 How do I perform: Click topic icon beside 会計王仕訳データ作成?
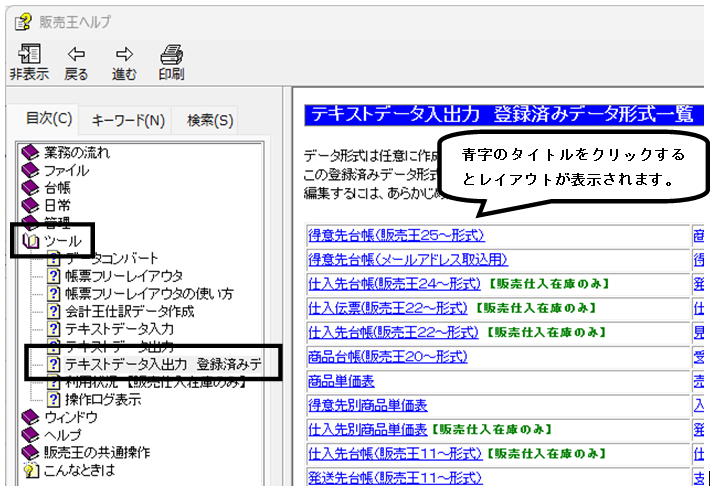pyautogui.click(x=53, y=311)
